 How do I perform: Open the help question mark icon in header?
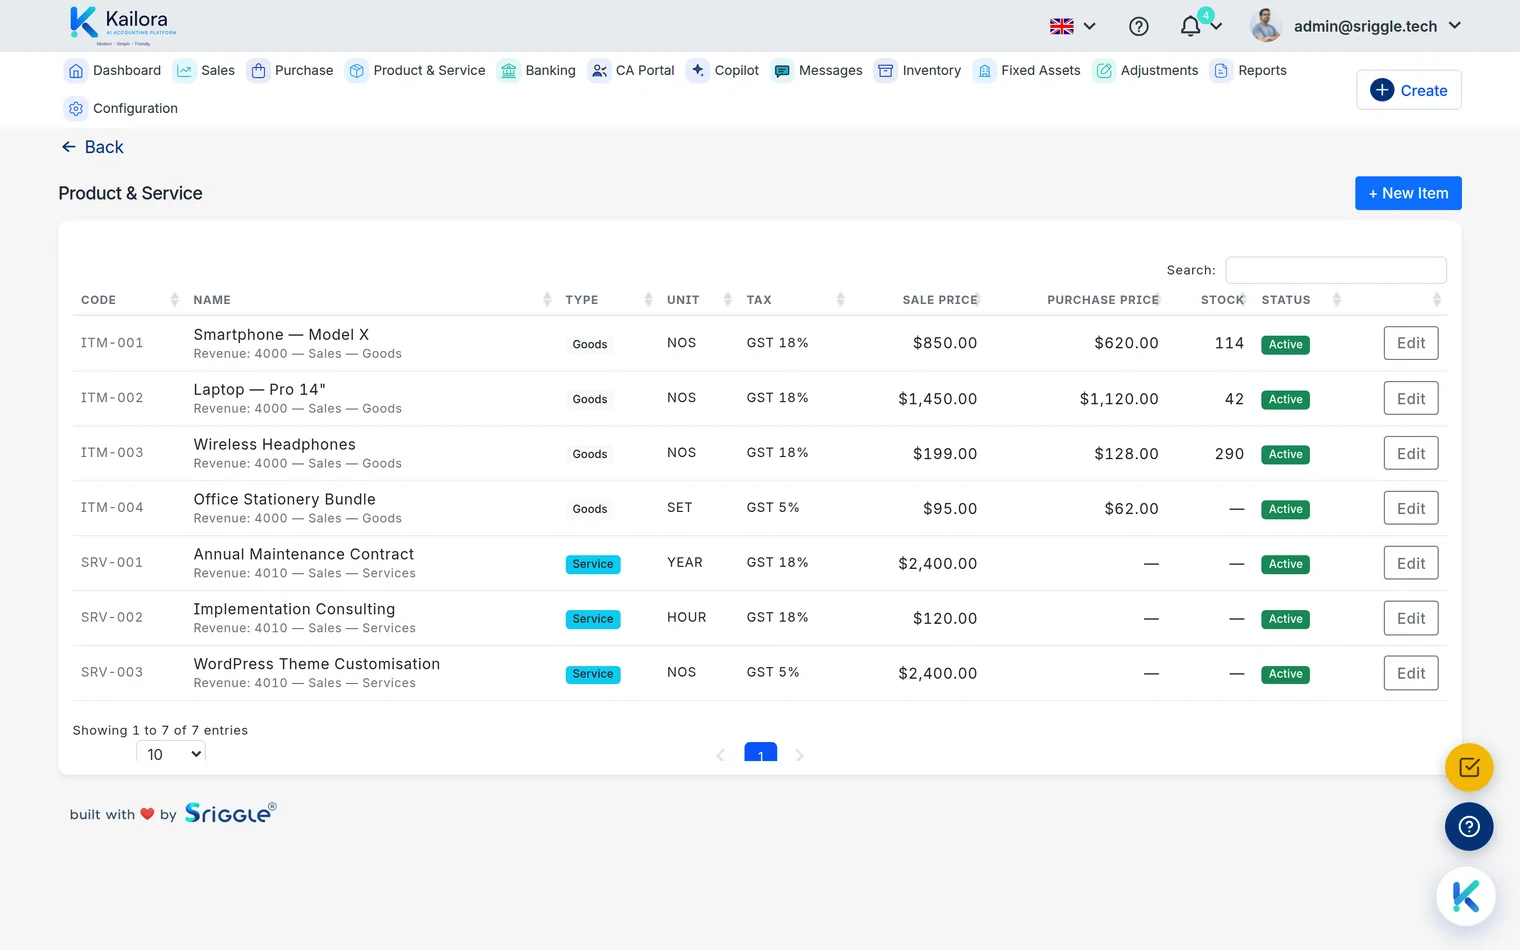pyautogui.click(x=1139, y=27)
